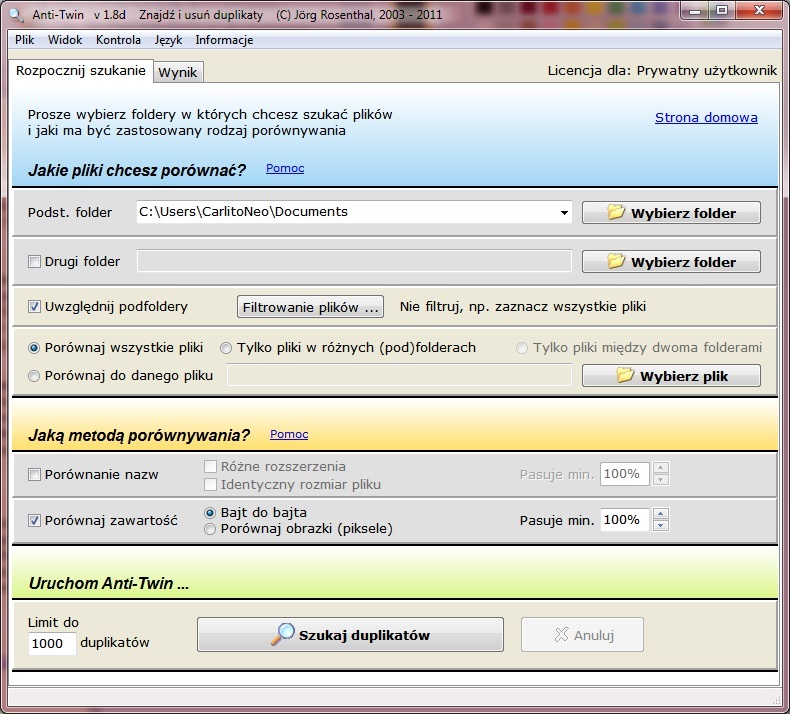Select Porównaj do danego pliku option
The image size is (790, 714).
(x=34, y=376)
